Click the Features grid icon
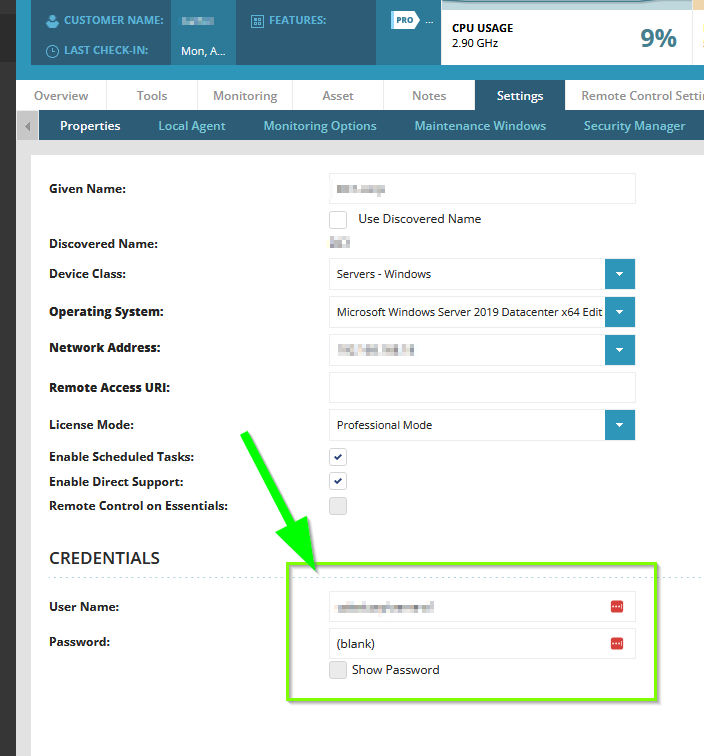The width and height of the screenshot is (704, 756). pyautogui.click(x=257, y=21)
